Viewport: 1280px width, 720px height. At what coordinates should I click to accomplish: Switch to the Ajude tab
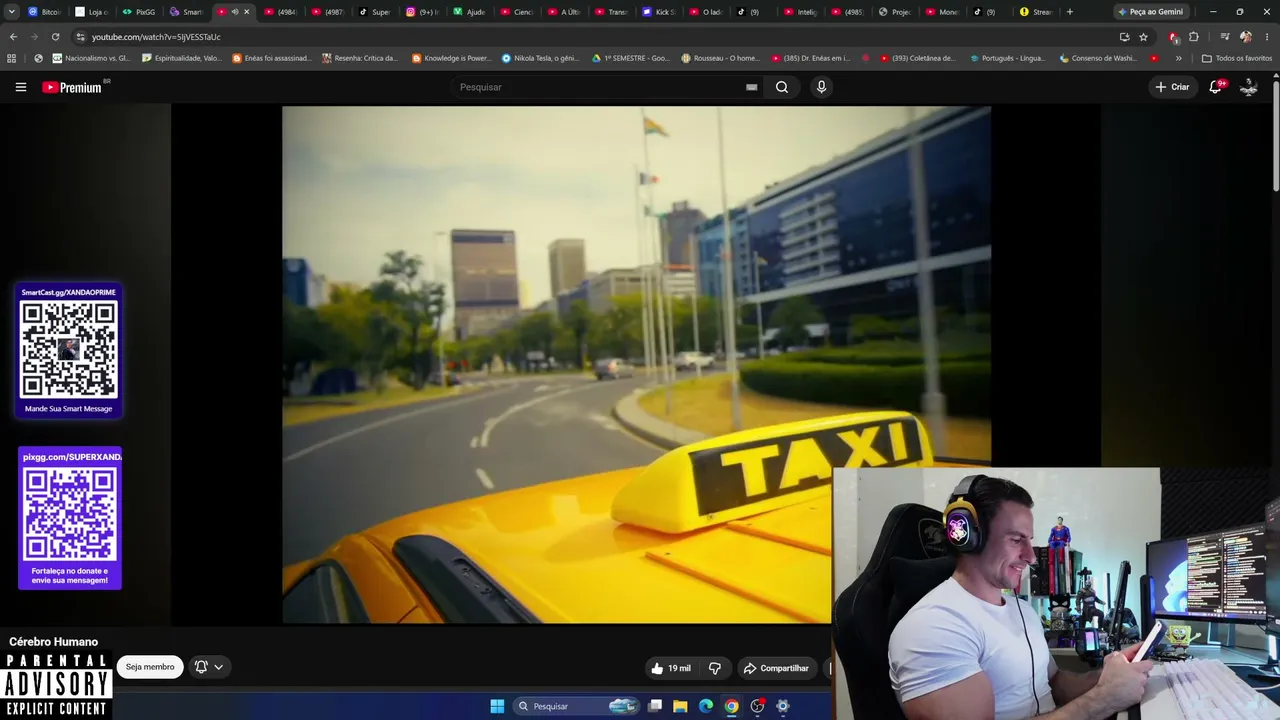(469, 12)
